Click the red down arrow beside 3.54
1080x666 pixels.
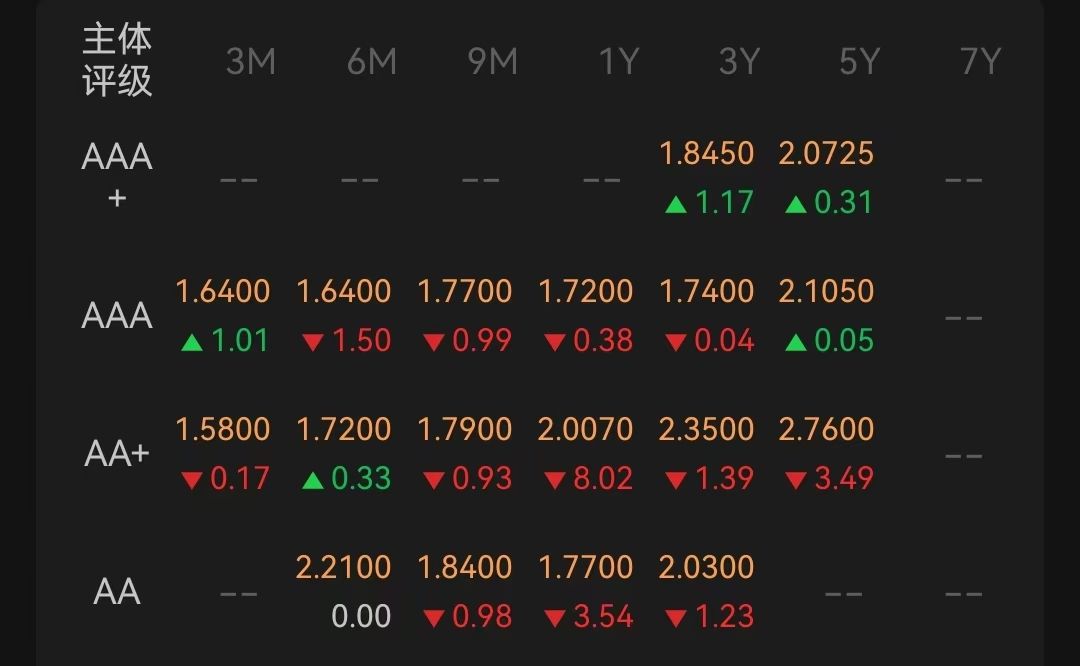(x=555, y=618)
